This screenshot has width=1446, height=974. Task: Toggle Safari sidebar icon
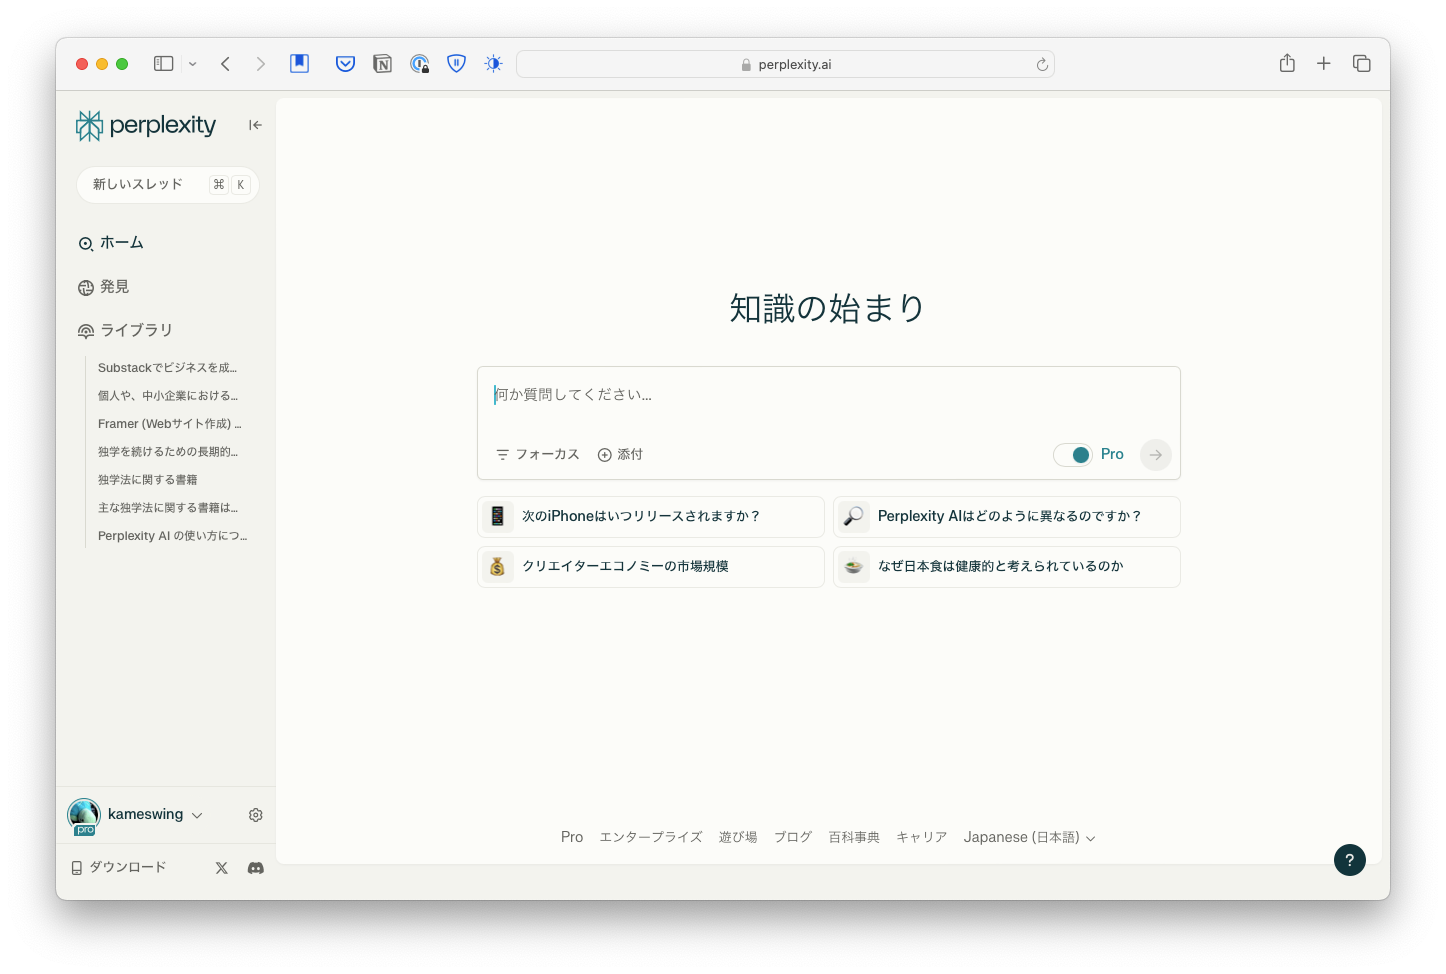[x=164, y=64]
